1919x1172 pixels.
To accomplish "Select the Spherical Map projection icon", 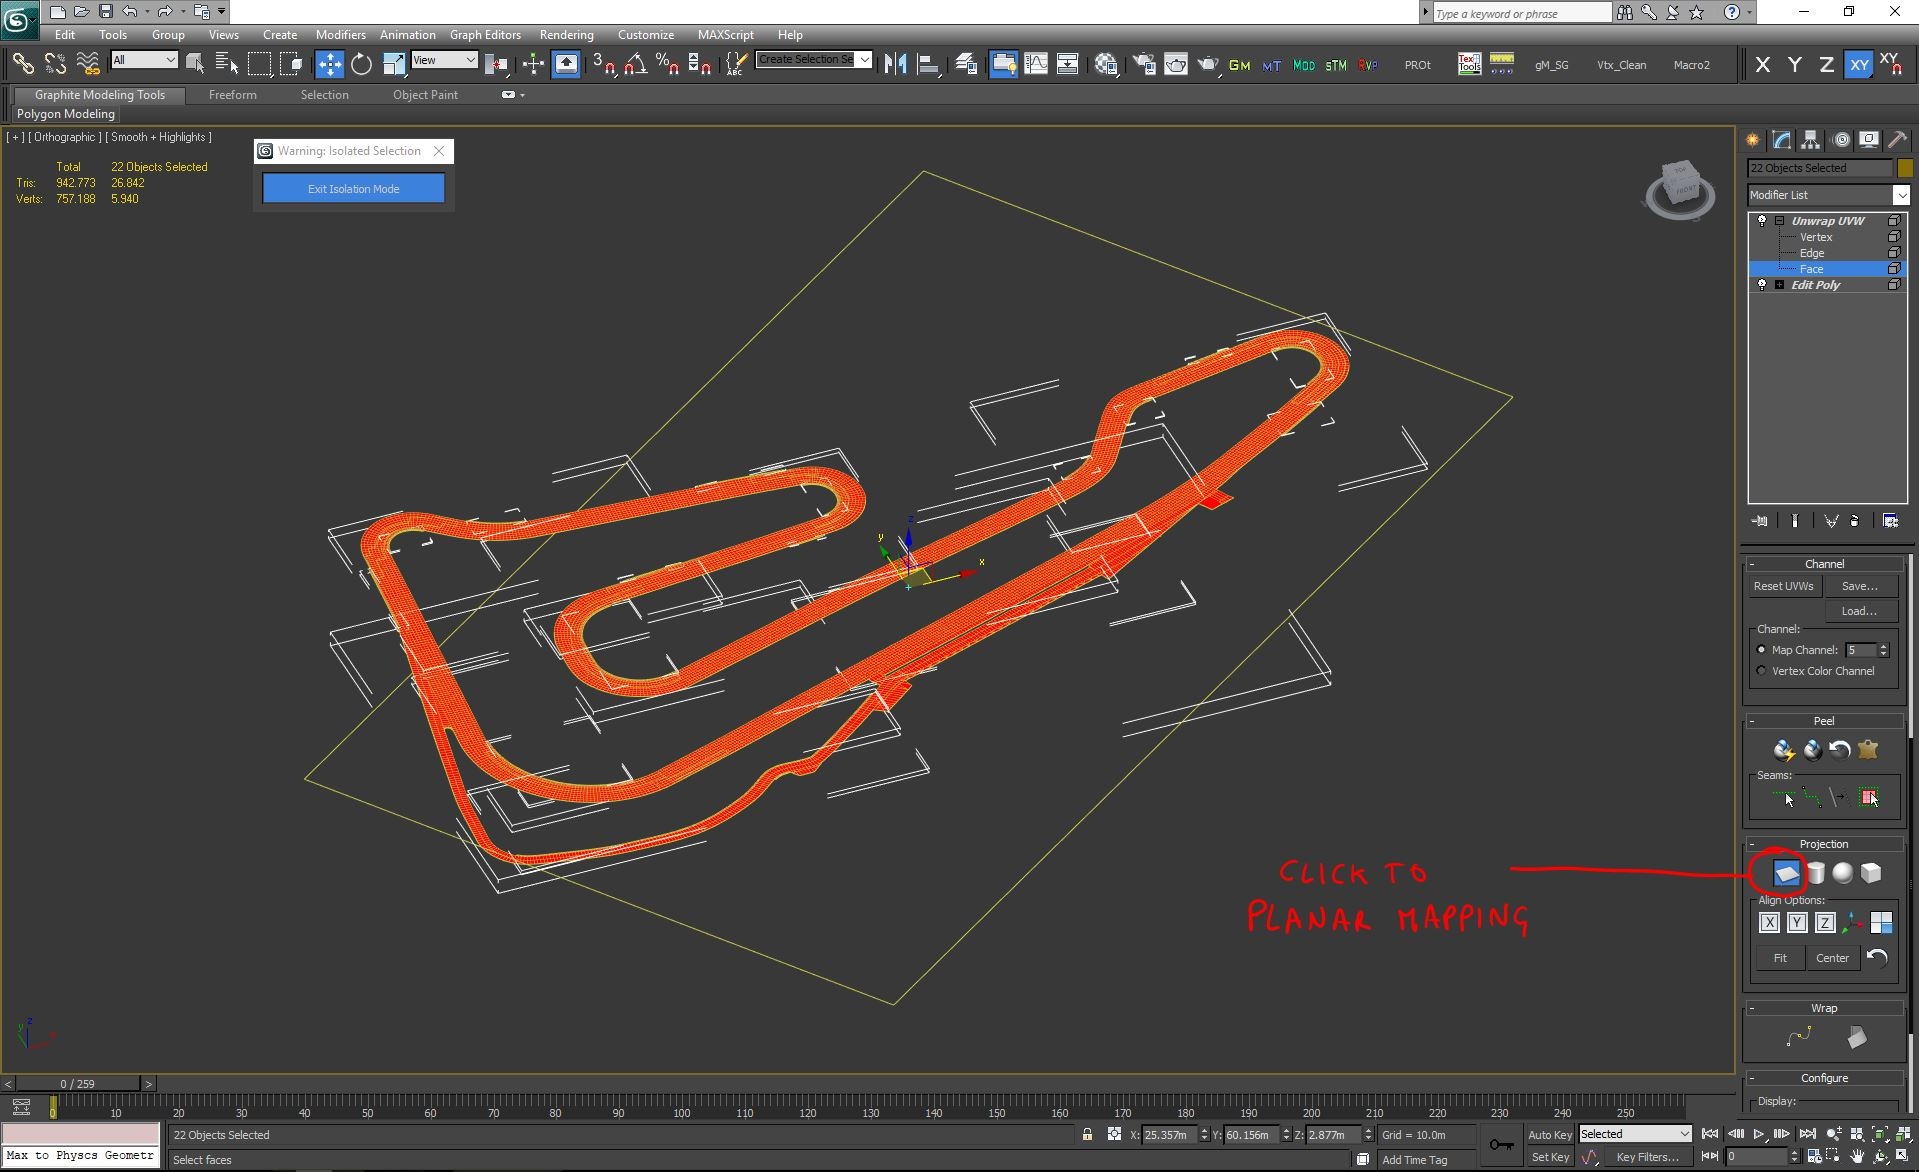I will tap(1842, 873).
